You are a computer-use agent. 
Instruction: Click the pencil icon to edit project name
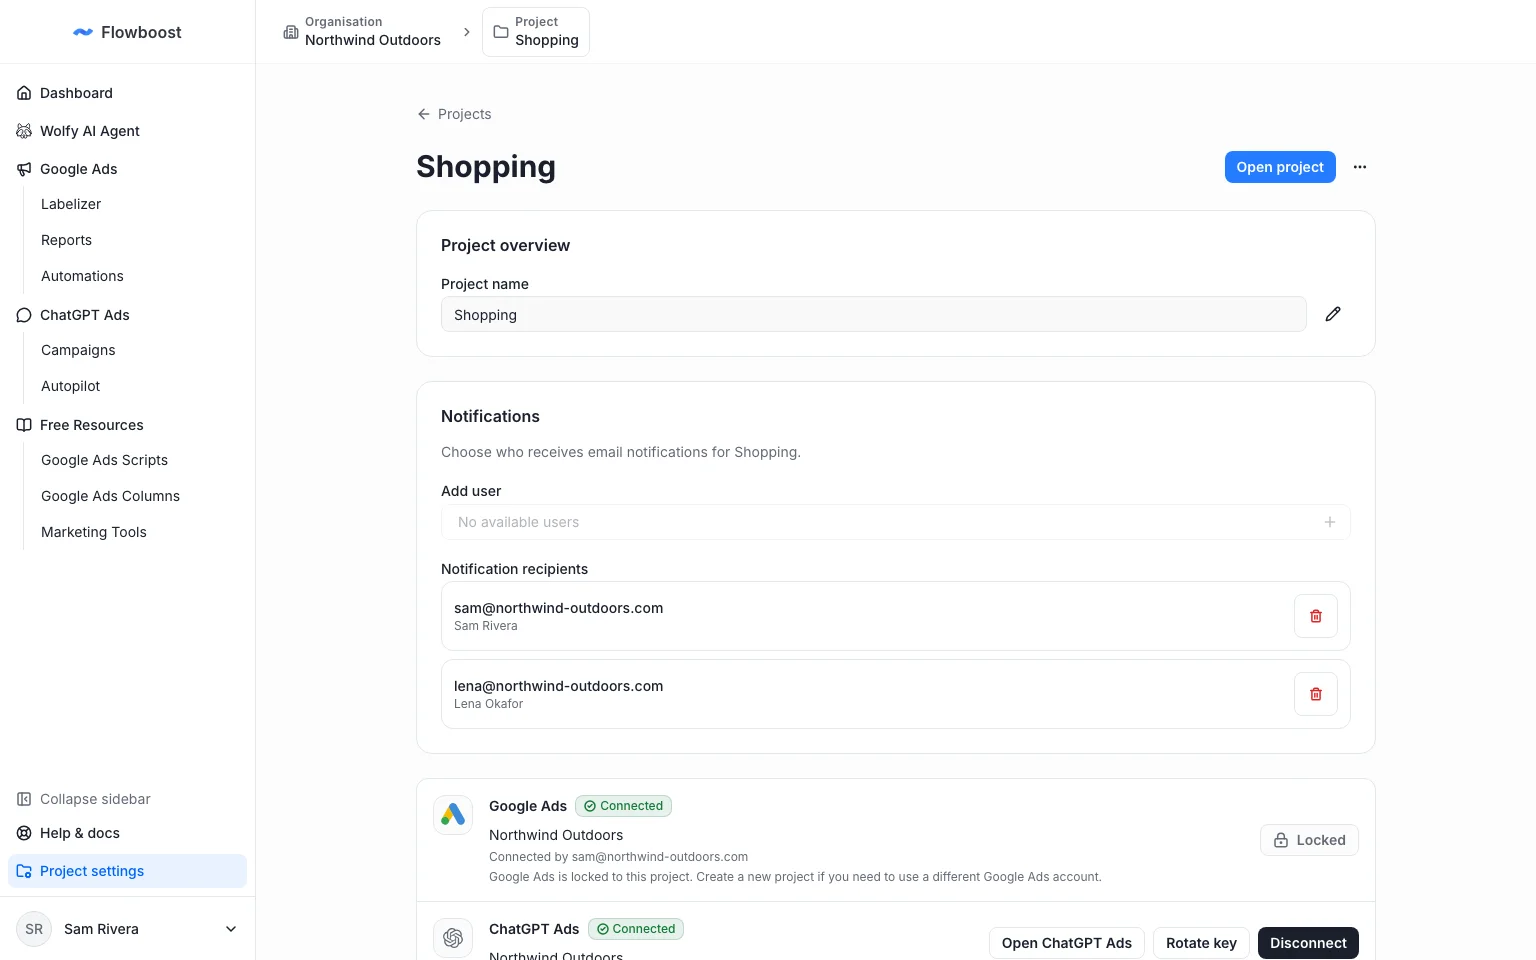click(x=1333, y=314)
